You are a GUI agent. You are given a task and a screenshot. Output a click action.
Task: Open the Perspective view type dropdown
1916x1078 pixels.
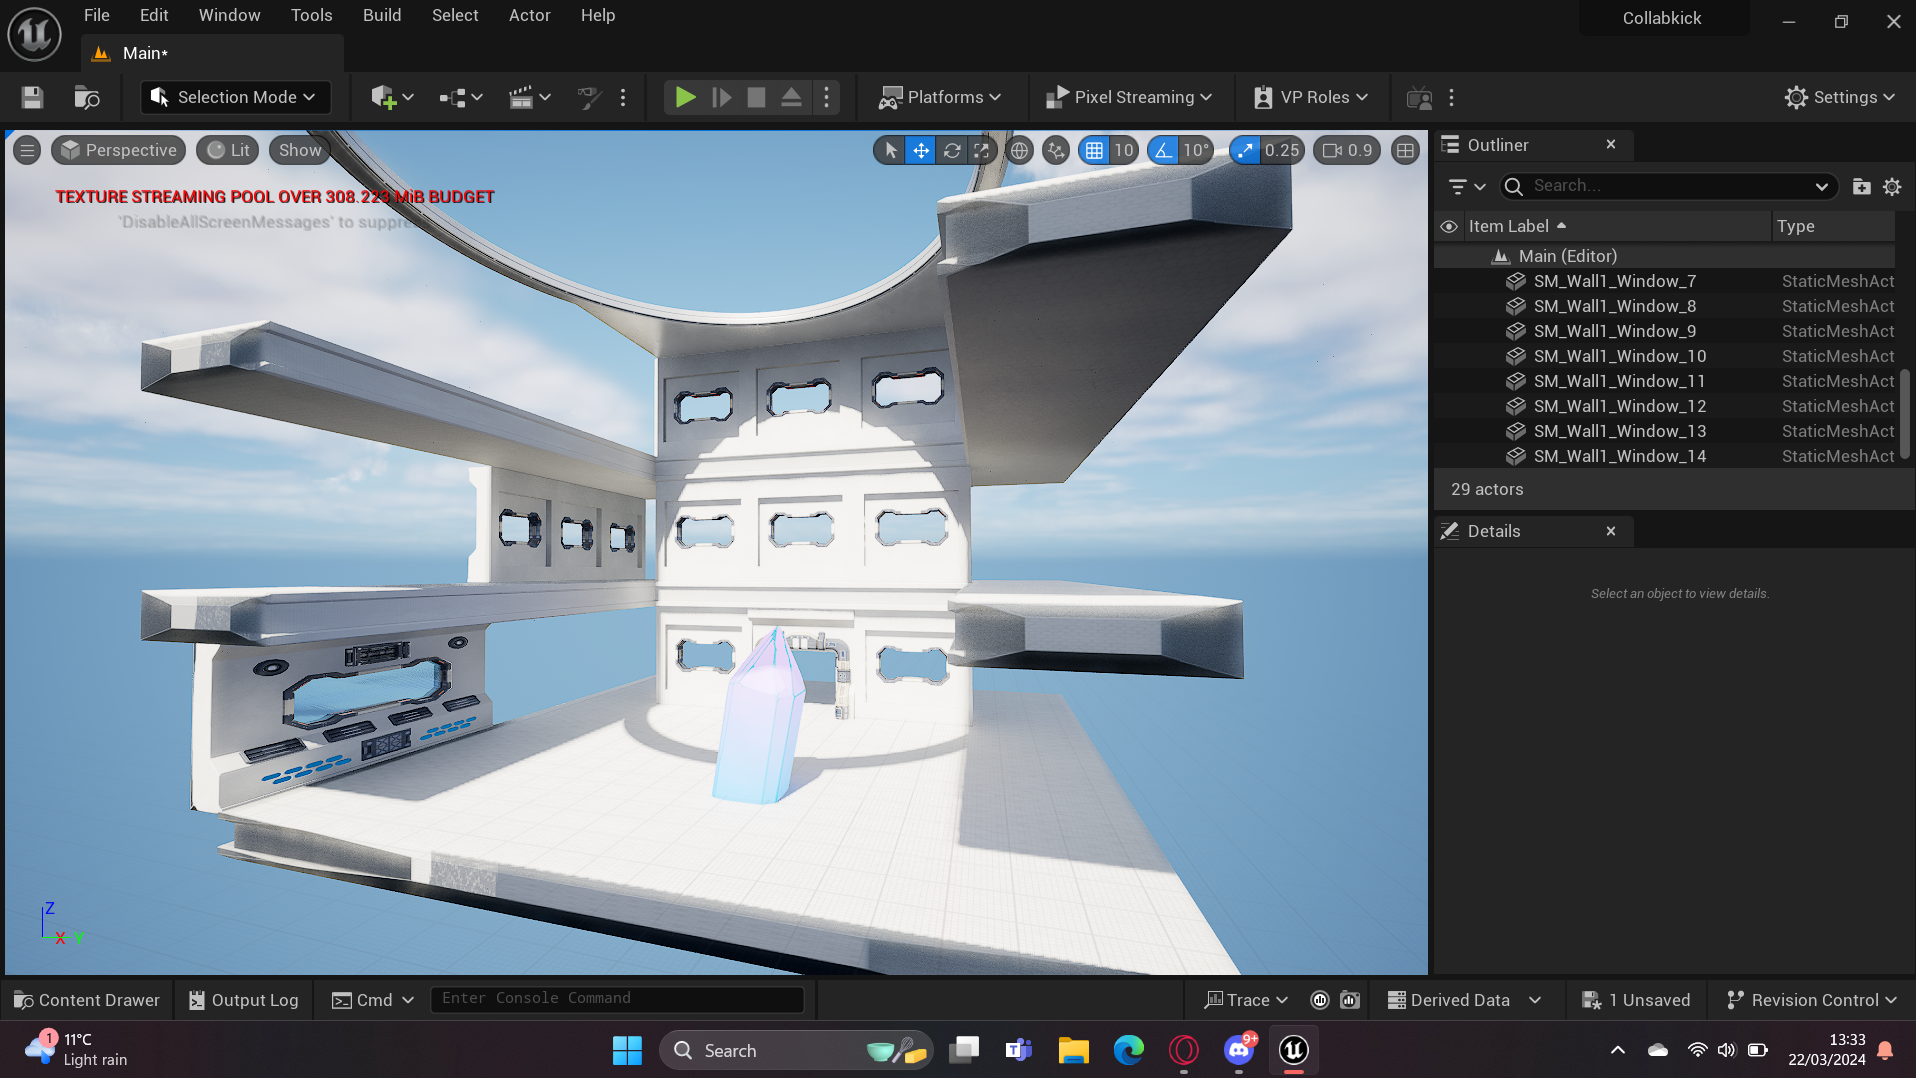click(x=118, y=150)
